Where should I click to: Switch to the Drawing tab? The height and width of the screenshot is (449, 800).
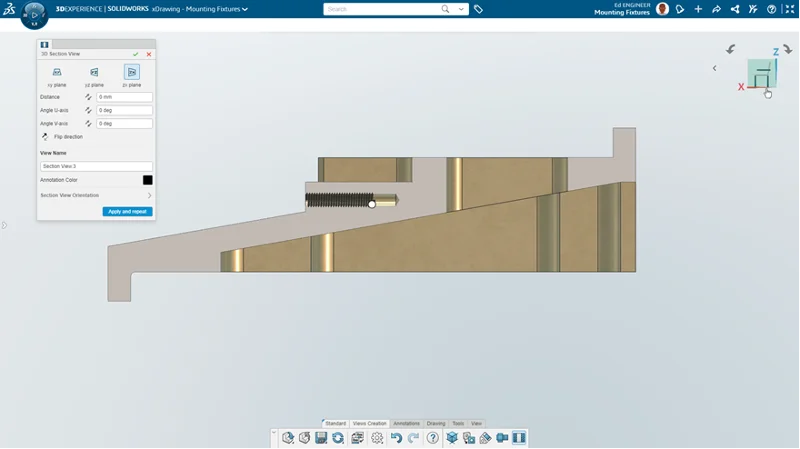tap(436, 424)
